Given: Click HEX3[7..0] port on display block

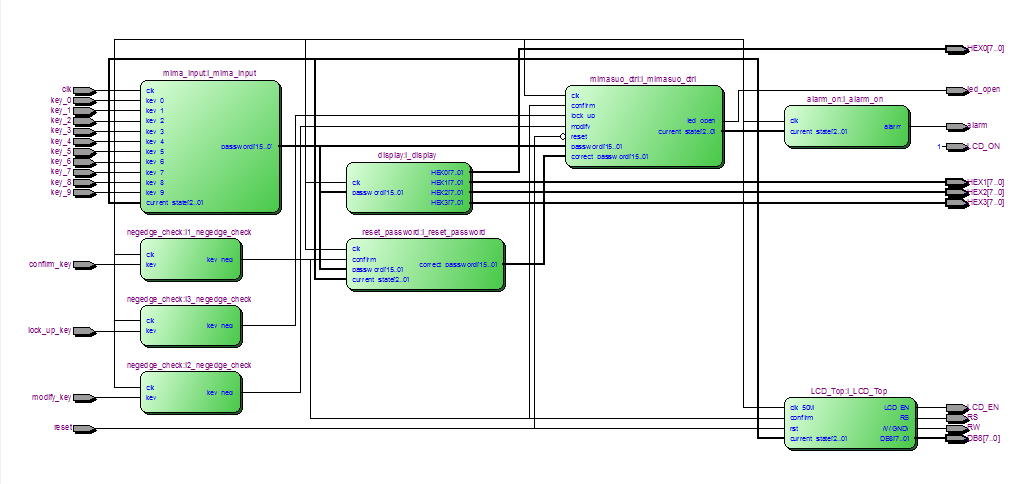Looking at the screenshot, I should click(448, 203).
